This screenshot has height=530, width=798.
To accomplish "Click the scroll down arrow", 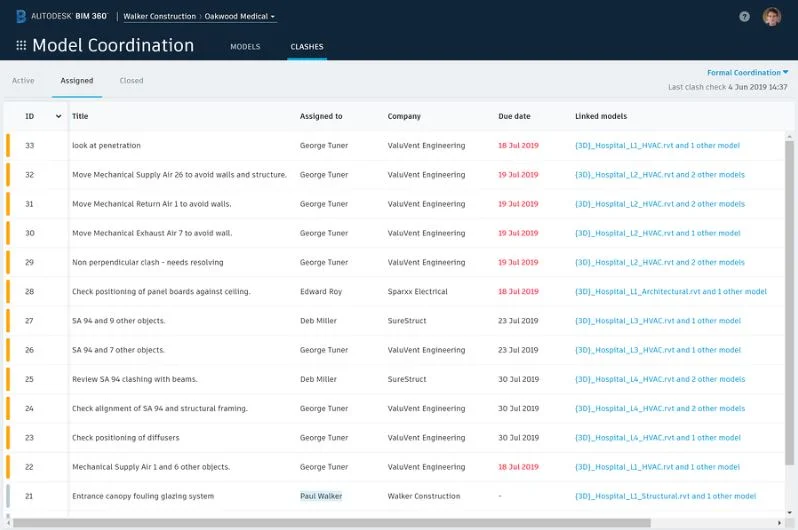I will click(x=789, y=513).
